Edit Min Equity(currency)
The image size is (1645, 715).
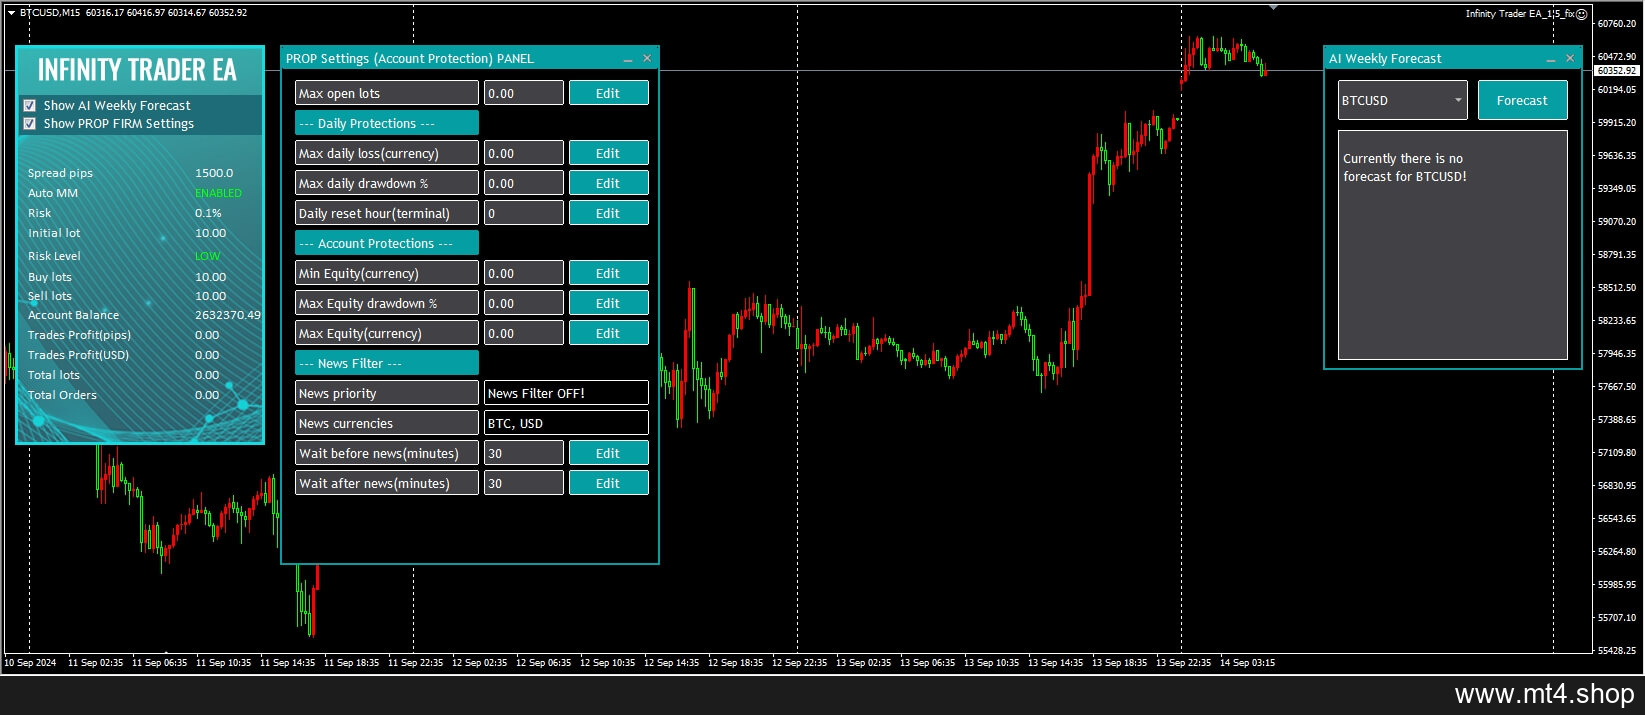[608, 273]
